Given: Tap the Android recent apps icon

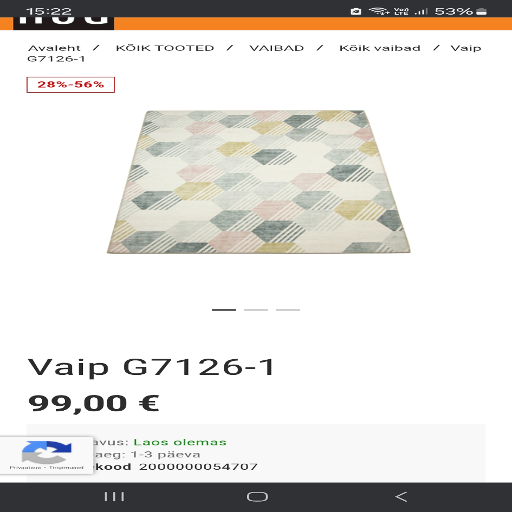Looking at the screenshot, I should pyautogui.click(x=114, y=497).
